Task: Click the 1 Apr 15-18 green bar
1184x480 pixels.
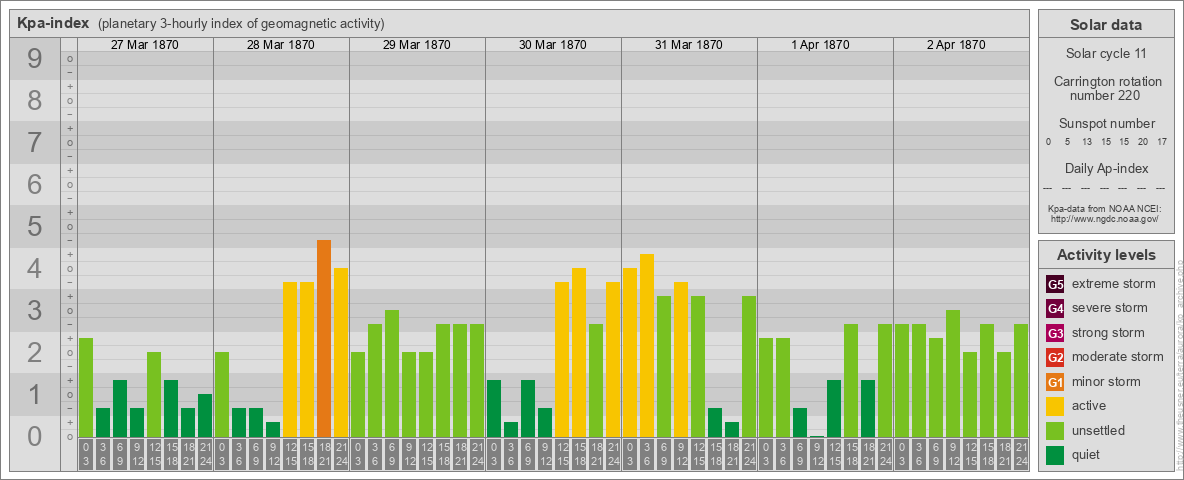Action: (851, 380)
